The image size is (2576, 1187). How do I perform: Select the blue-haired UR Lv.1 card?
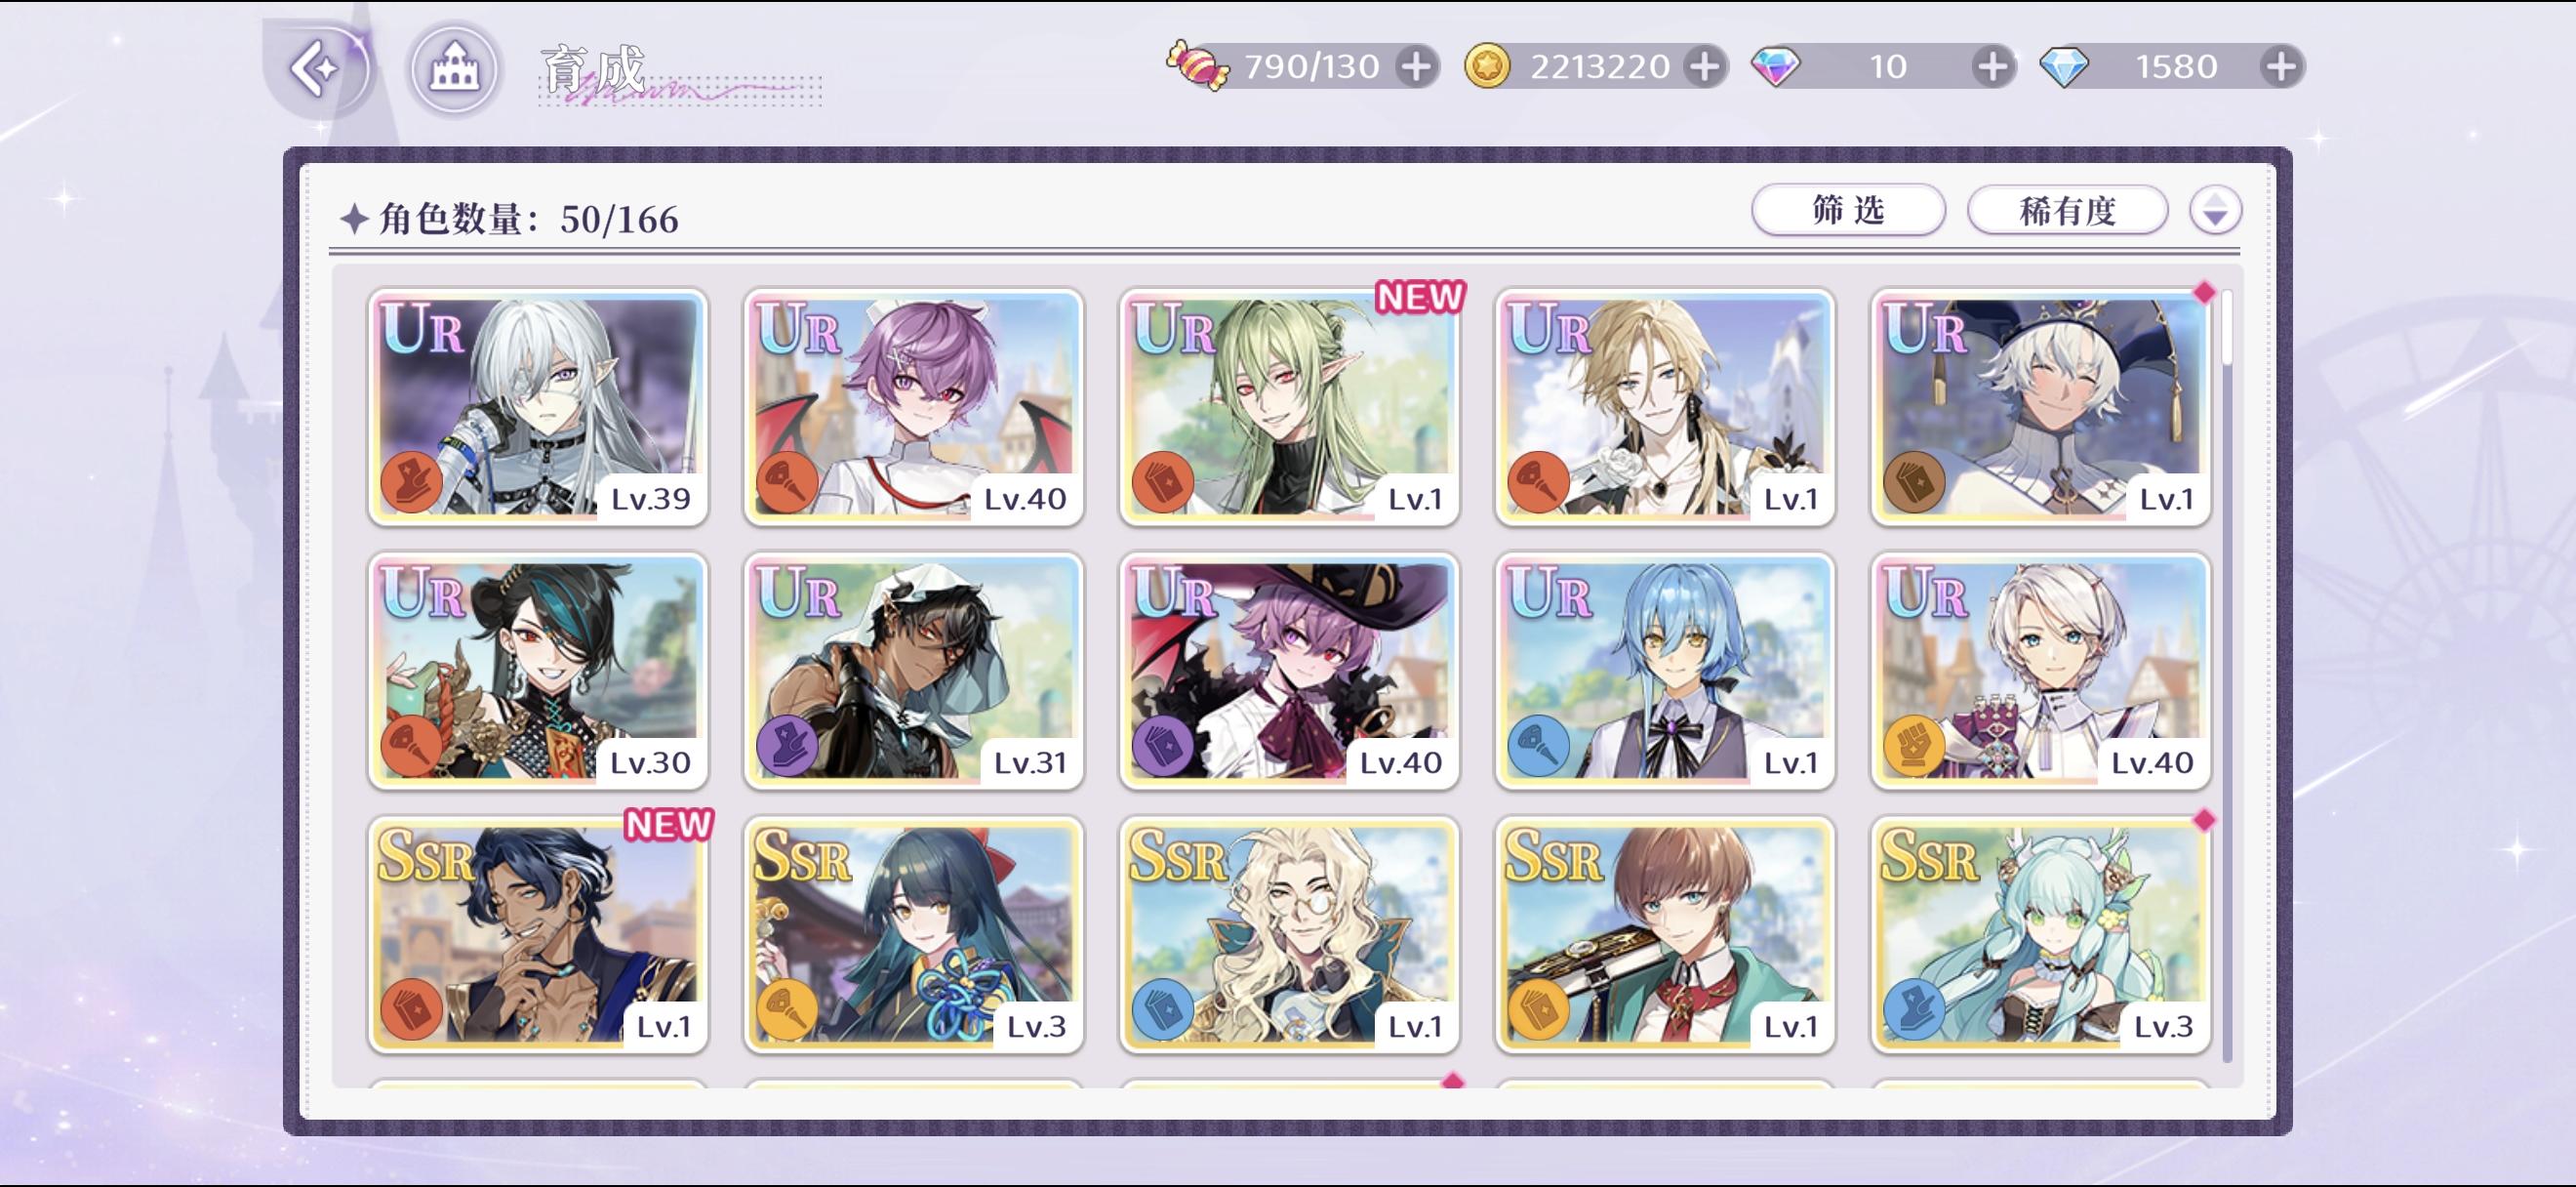coord(1665,670)
